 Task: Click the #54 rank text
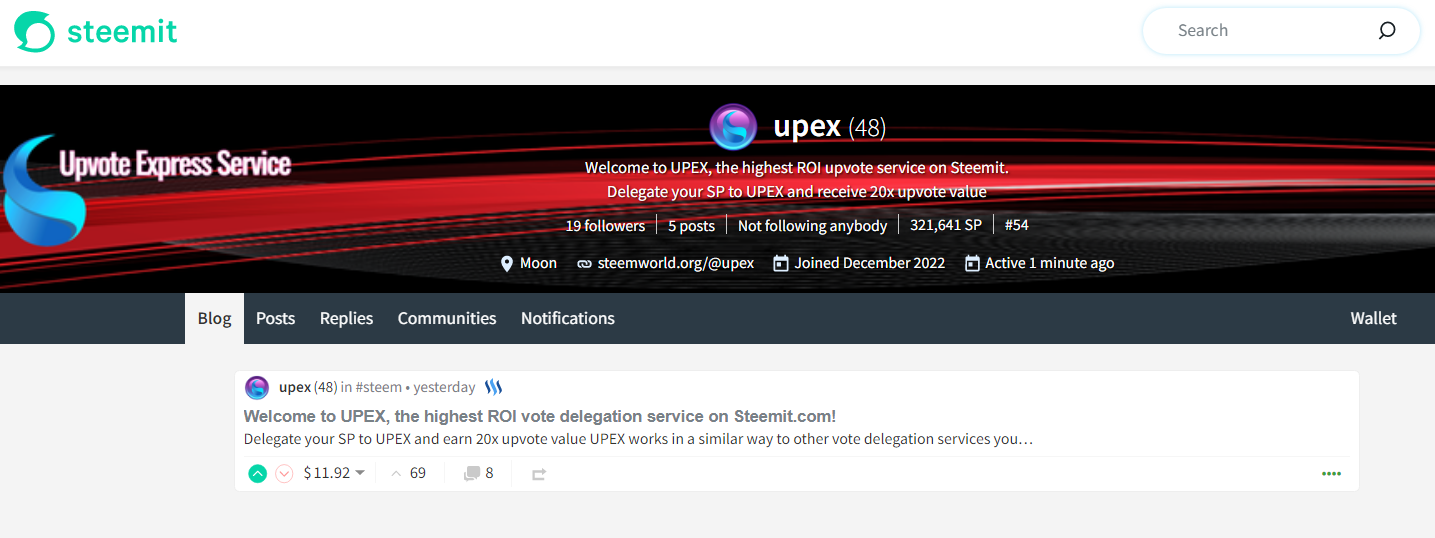[1016, 225]
